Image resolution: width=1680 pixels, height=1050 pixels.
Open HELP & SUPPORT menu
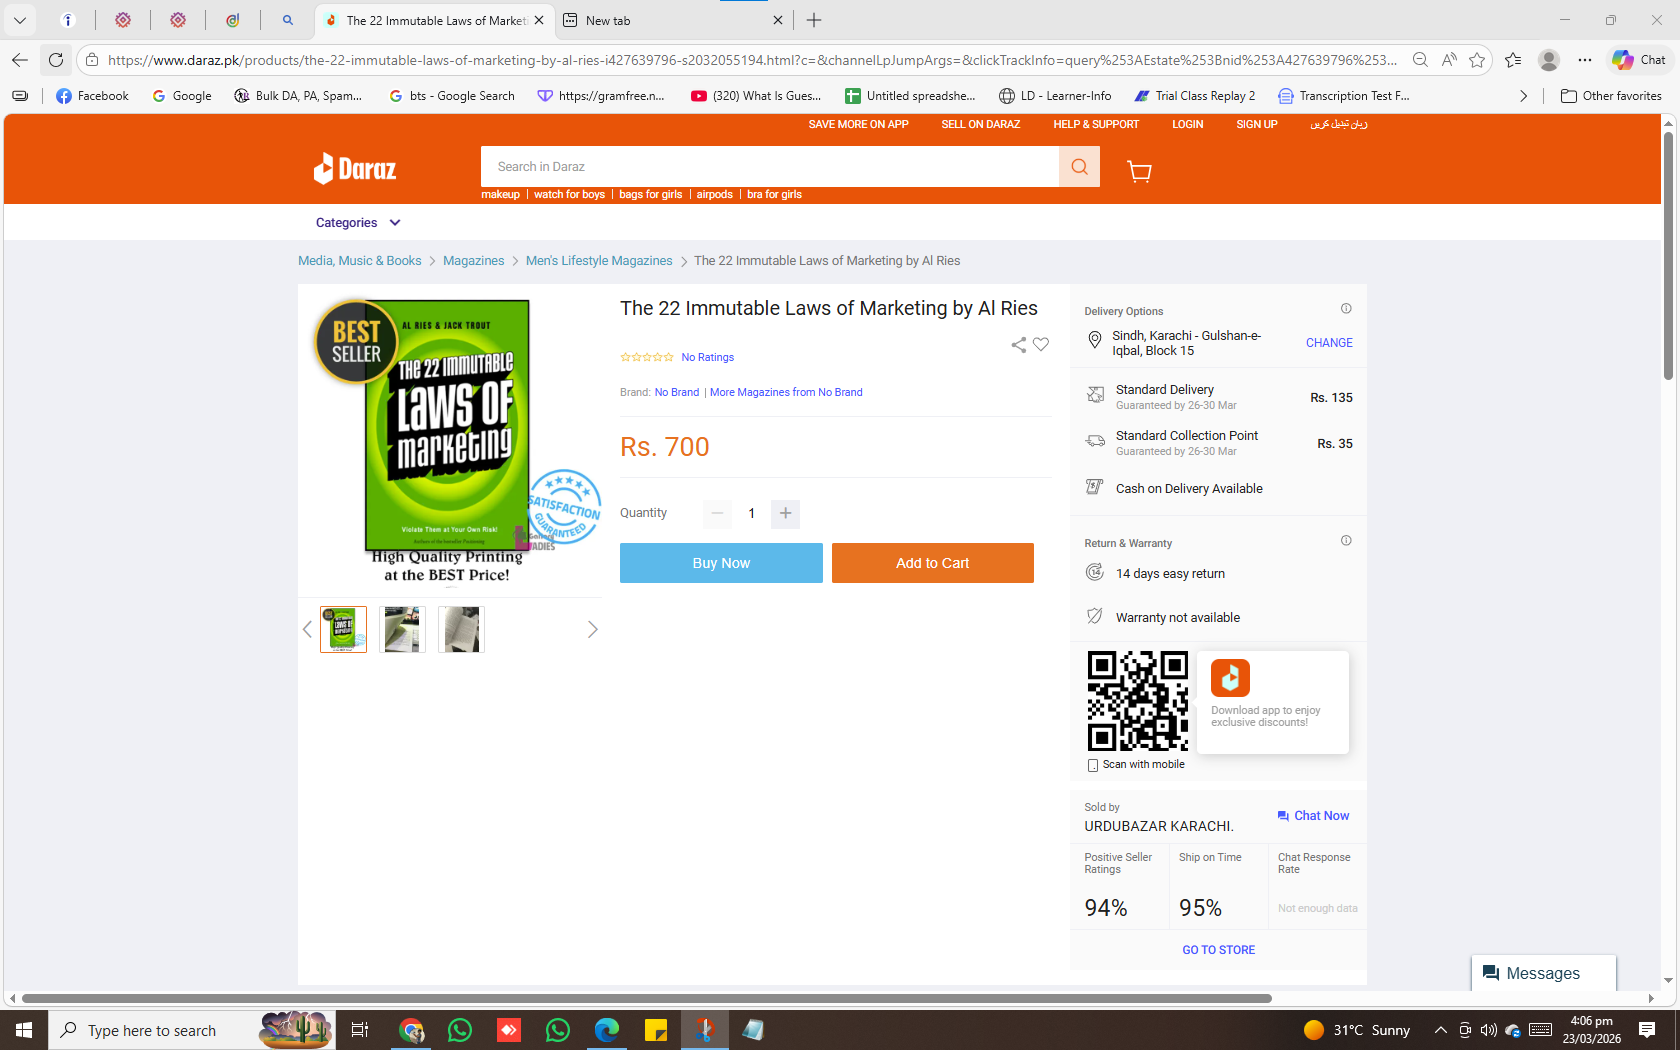(1096, 125)
